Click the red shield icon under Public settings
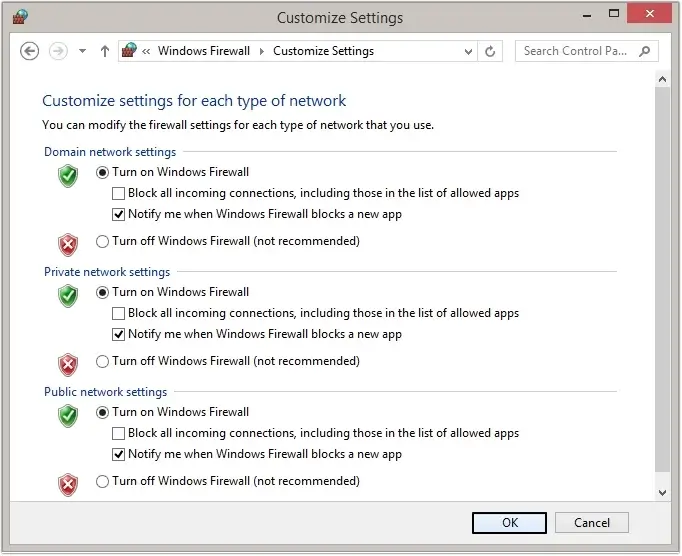This screenshot has height=556, width=682. click(x=68, y=485)
